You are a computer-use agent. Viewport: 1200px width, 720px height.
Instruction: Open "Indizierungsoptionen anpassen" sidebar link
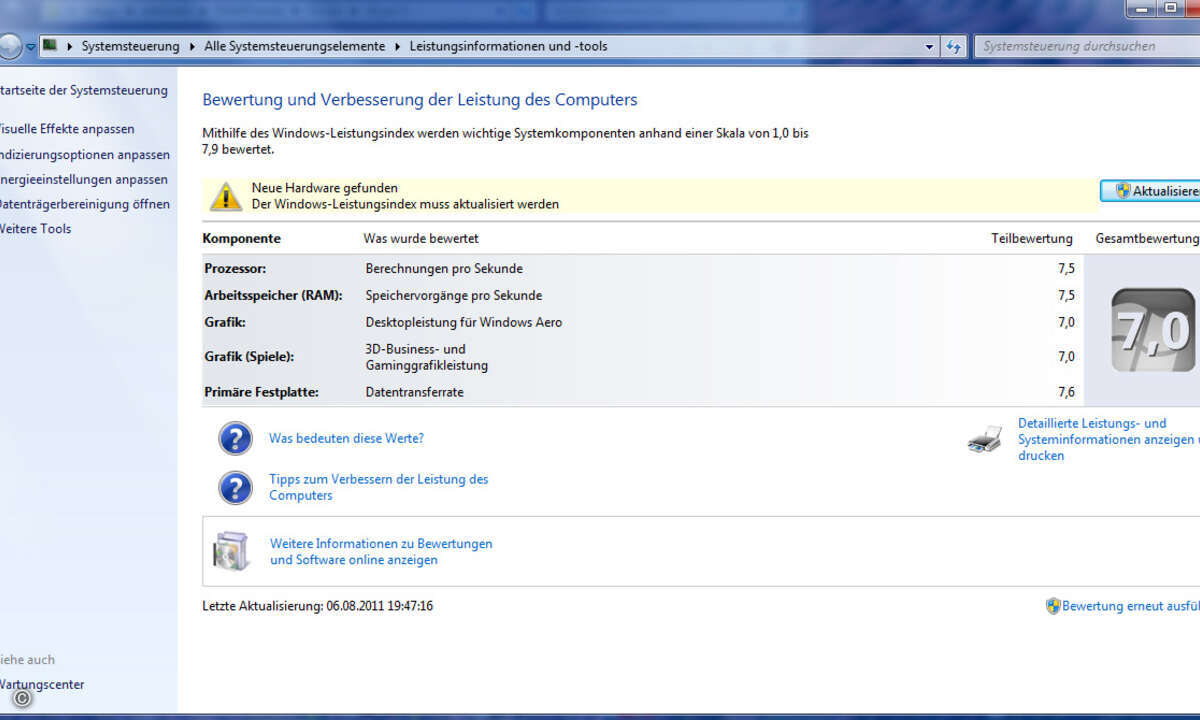pos(84,155)
